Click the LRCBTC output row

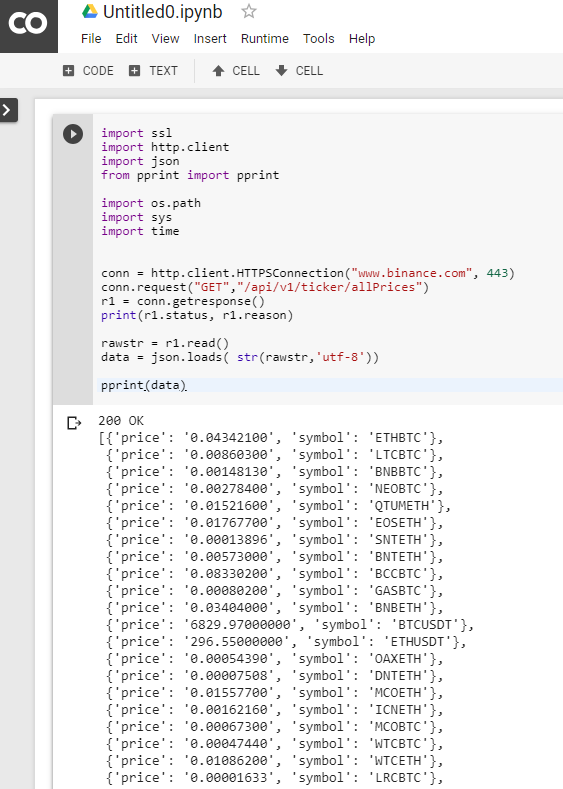pos(275,778)
